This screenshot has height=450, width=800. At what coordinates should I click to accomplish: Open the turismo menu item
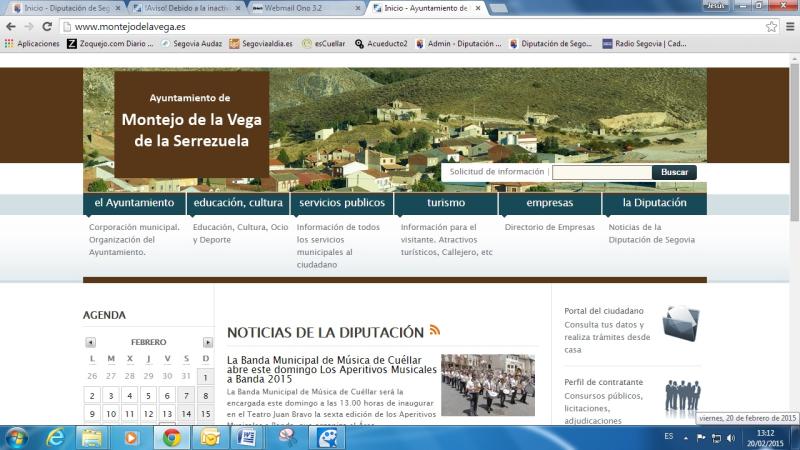click(x=445, y=203)
